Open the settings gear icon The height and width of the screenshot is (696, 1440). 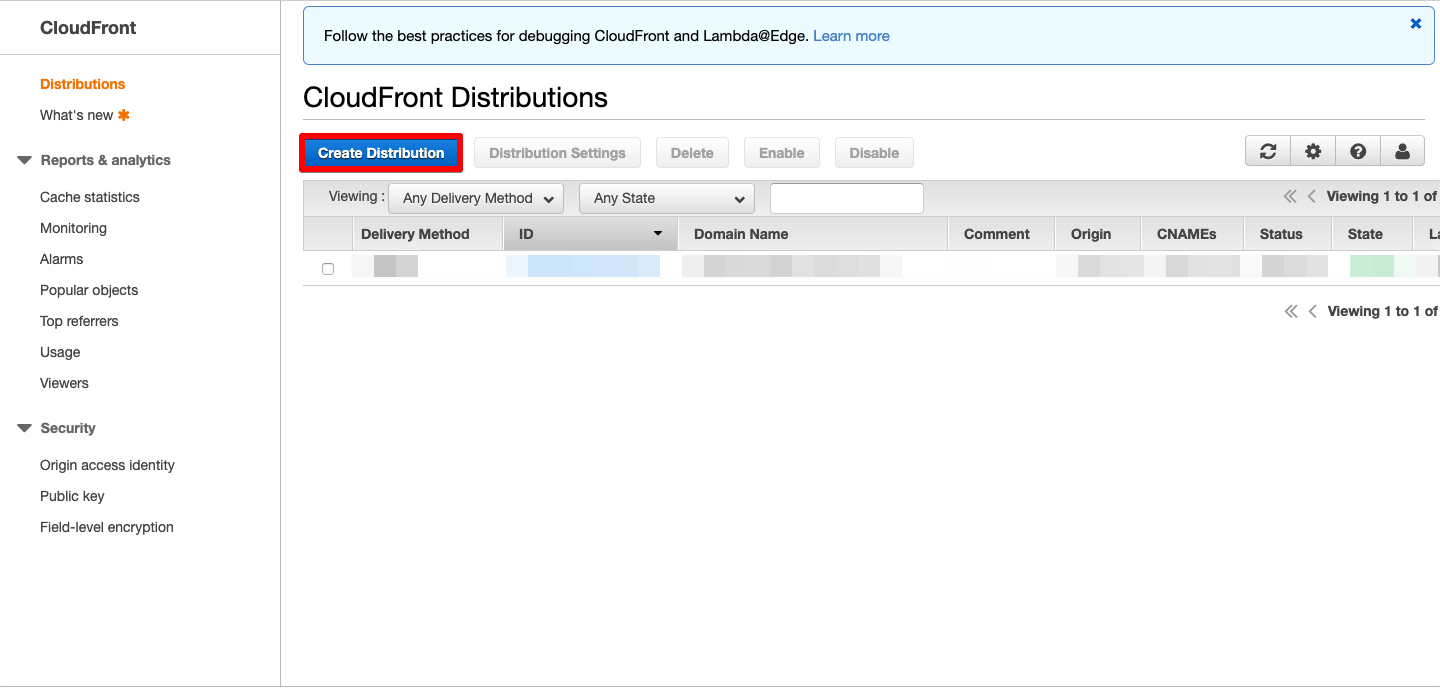coord(1312,151)
